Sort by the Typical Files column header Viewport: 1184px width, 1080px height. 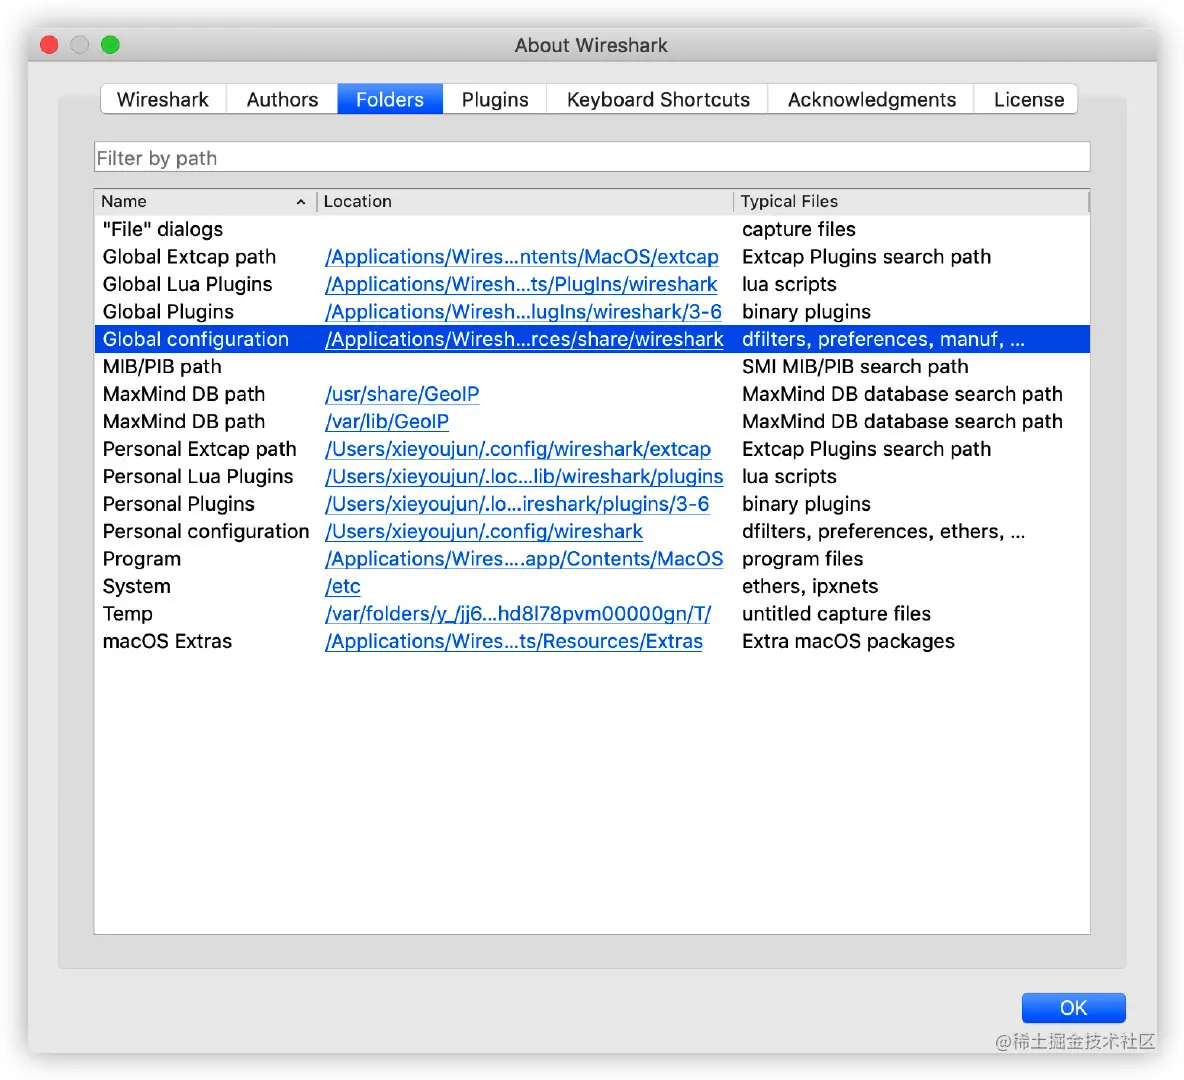[911, 202]
